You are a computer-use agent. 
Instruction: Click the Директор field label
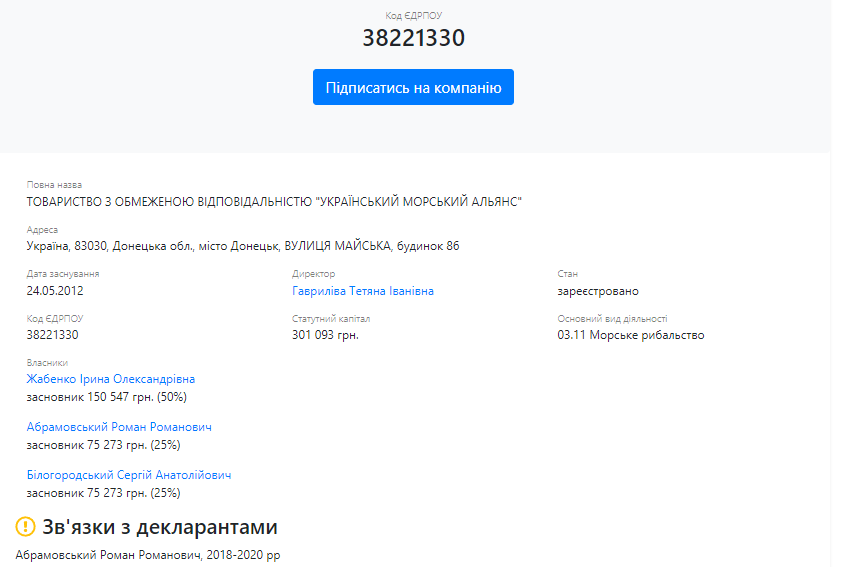(313, 274)
